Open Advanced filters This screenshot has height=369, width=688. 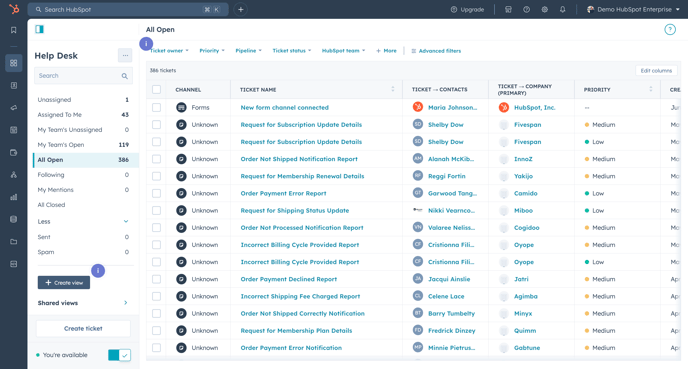436,51
